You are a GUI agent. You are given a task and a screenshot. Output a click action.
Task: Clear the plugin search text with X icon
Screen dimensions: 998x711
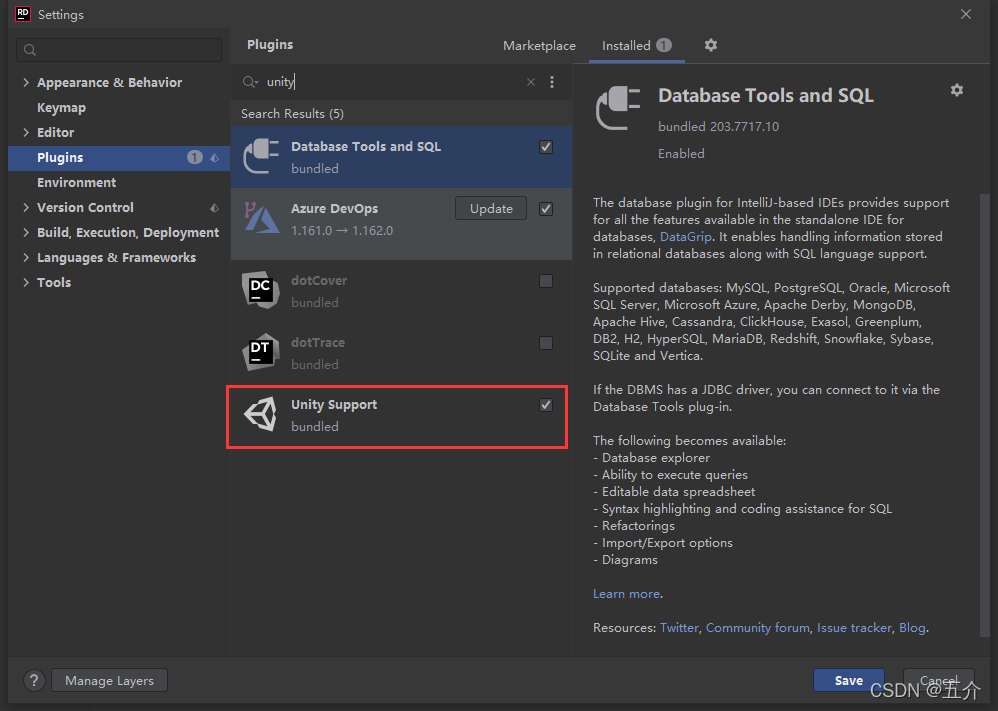[x=530, y=82]
